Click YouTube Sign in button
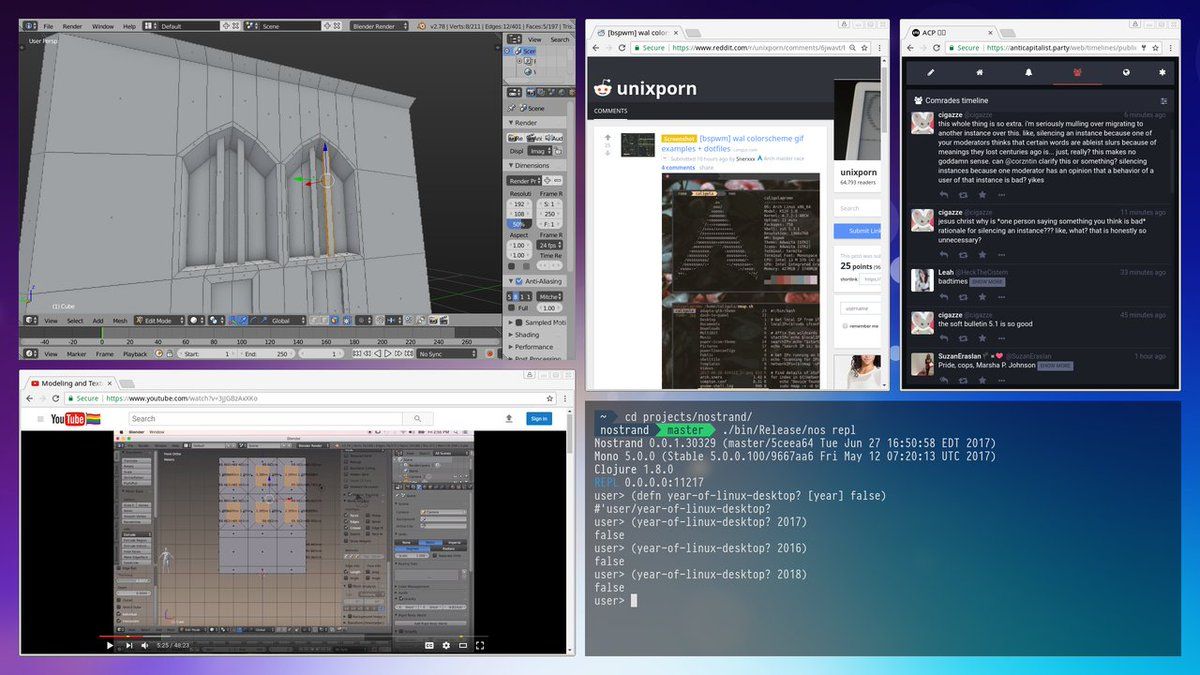 [538, 419]
